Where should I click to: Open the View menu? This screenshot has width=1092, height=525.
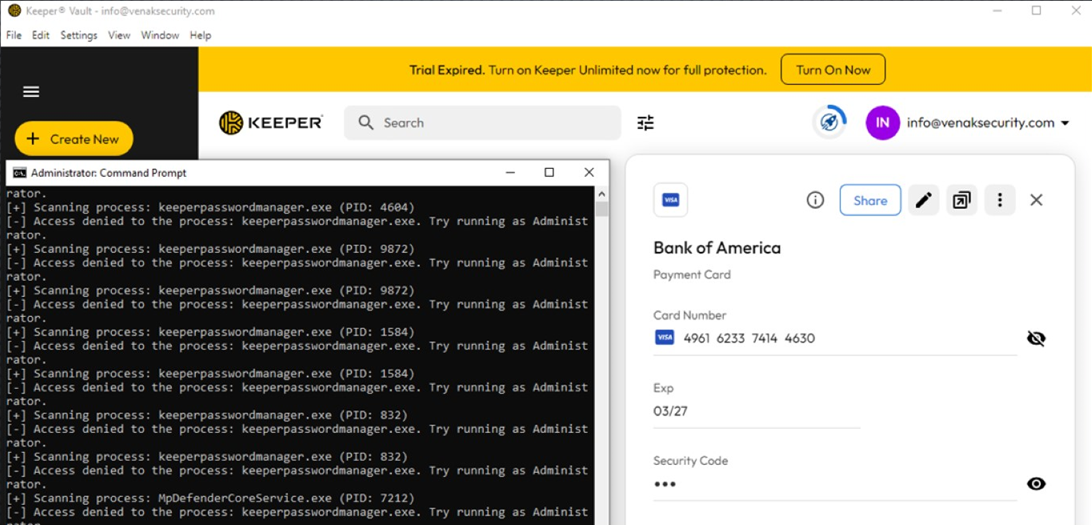(119, 35)
